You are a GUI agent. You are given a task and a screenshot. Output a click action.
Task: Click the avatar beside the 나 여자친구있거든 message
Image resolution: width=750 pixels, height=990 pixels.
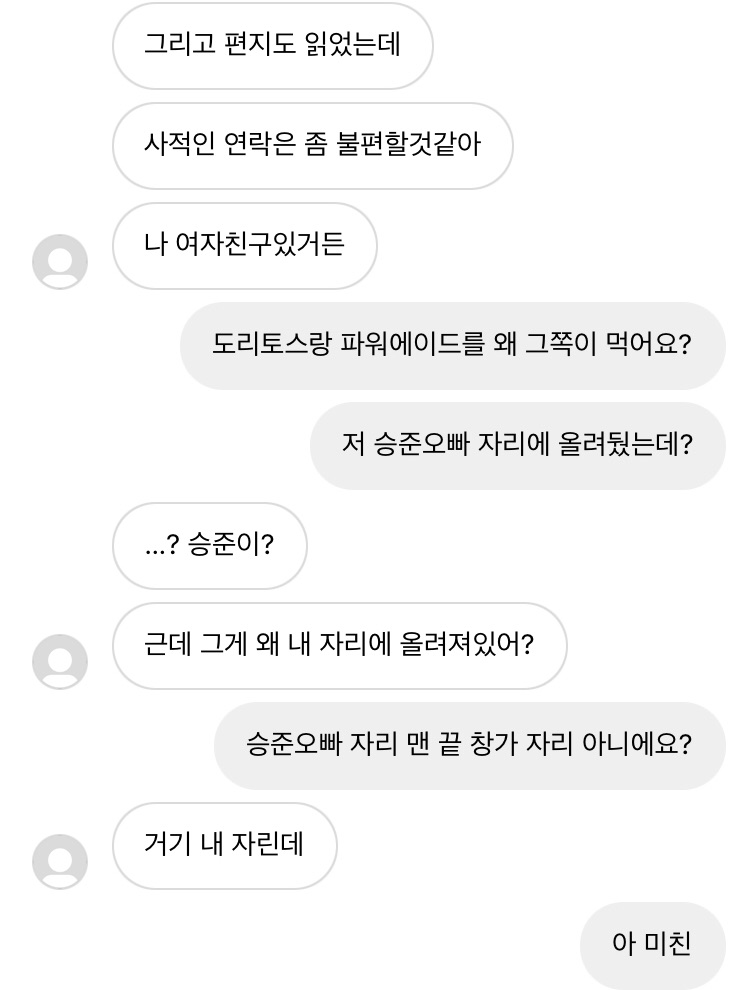pyautogui.click(x=60, y=262)
